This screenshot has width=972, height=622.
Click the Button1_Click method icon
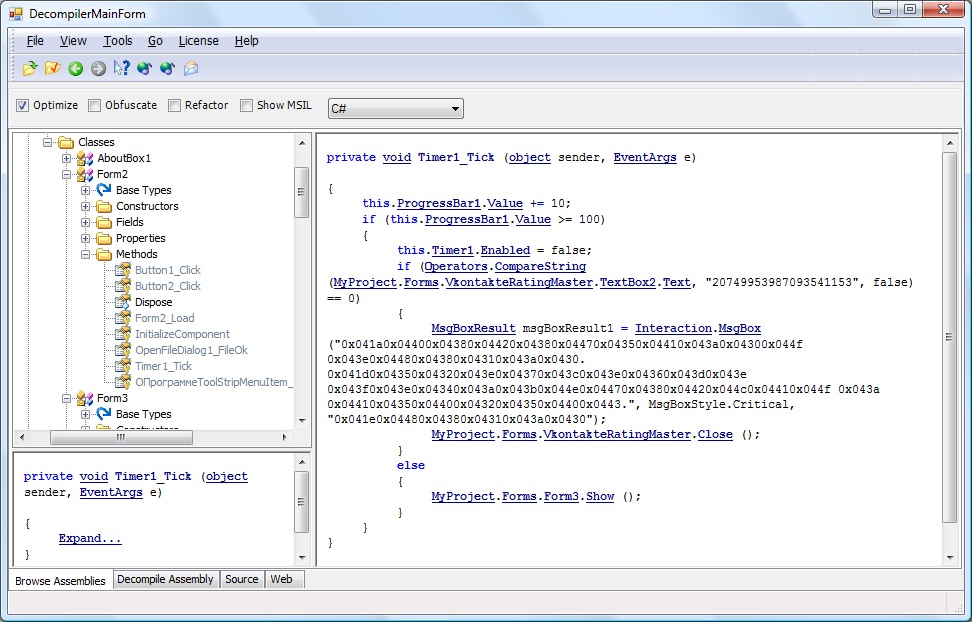(x=123, y=270)
